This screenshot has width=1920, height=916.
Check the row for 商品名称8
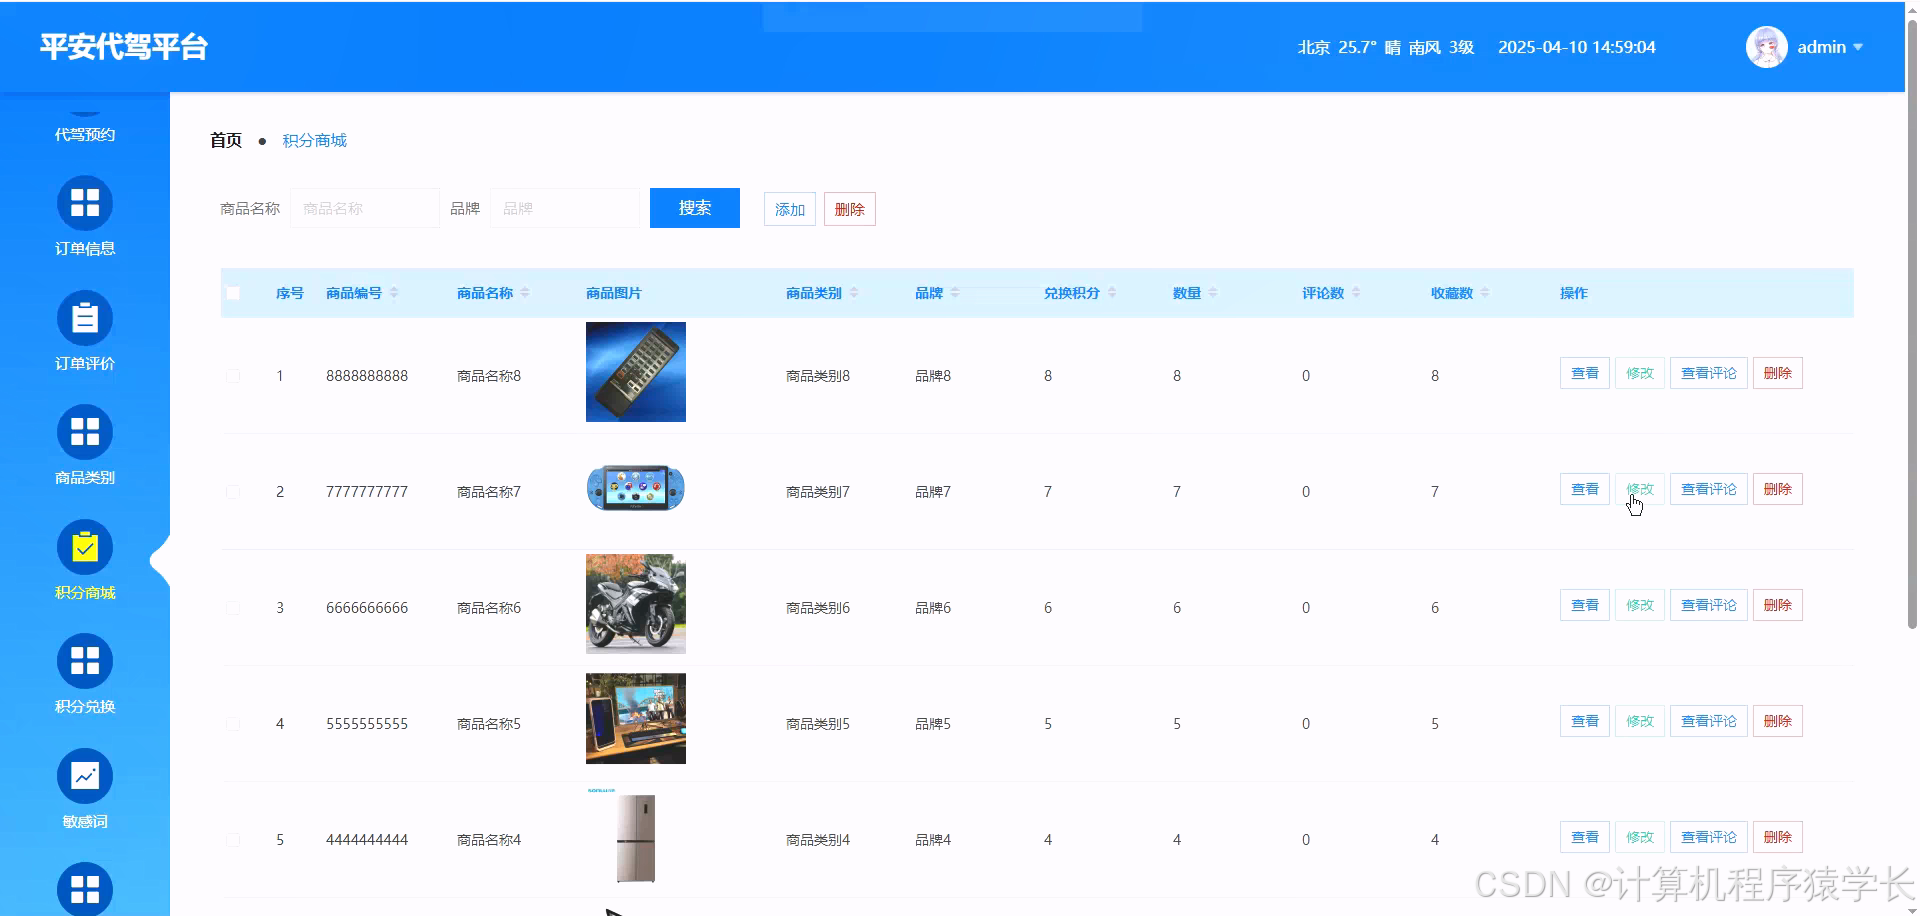pyautogui.click(x=233, y=376)
